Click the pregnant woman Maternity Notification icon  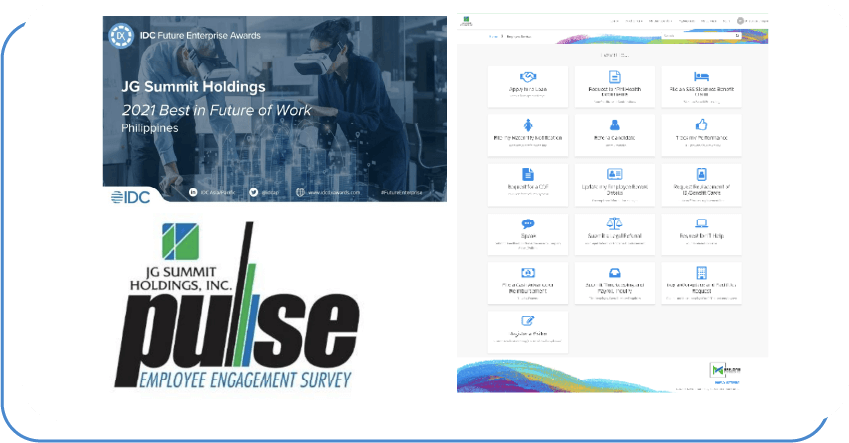pyautogui.click(x=528, y=125)
